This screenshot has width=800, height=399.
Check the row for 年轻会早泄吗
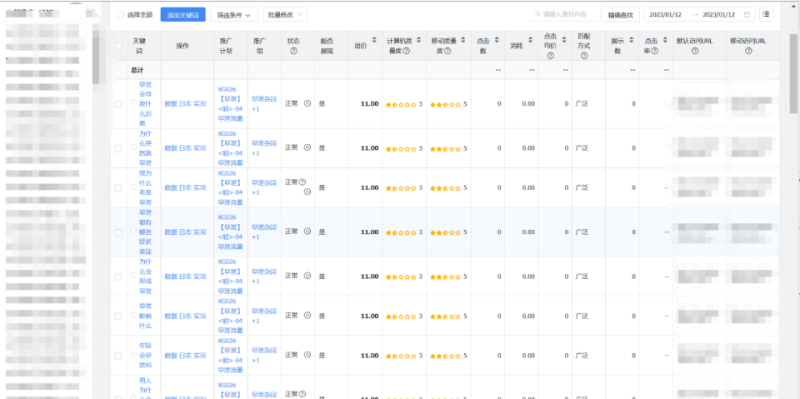pos(118,356)
